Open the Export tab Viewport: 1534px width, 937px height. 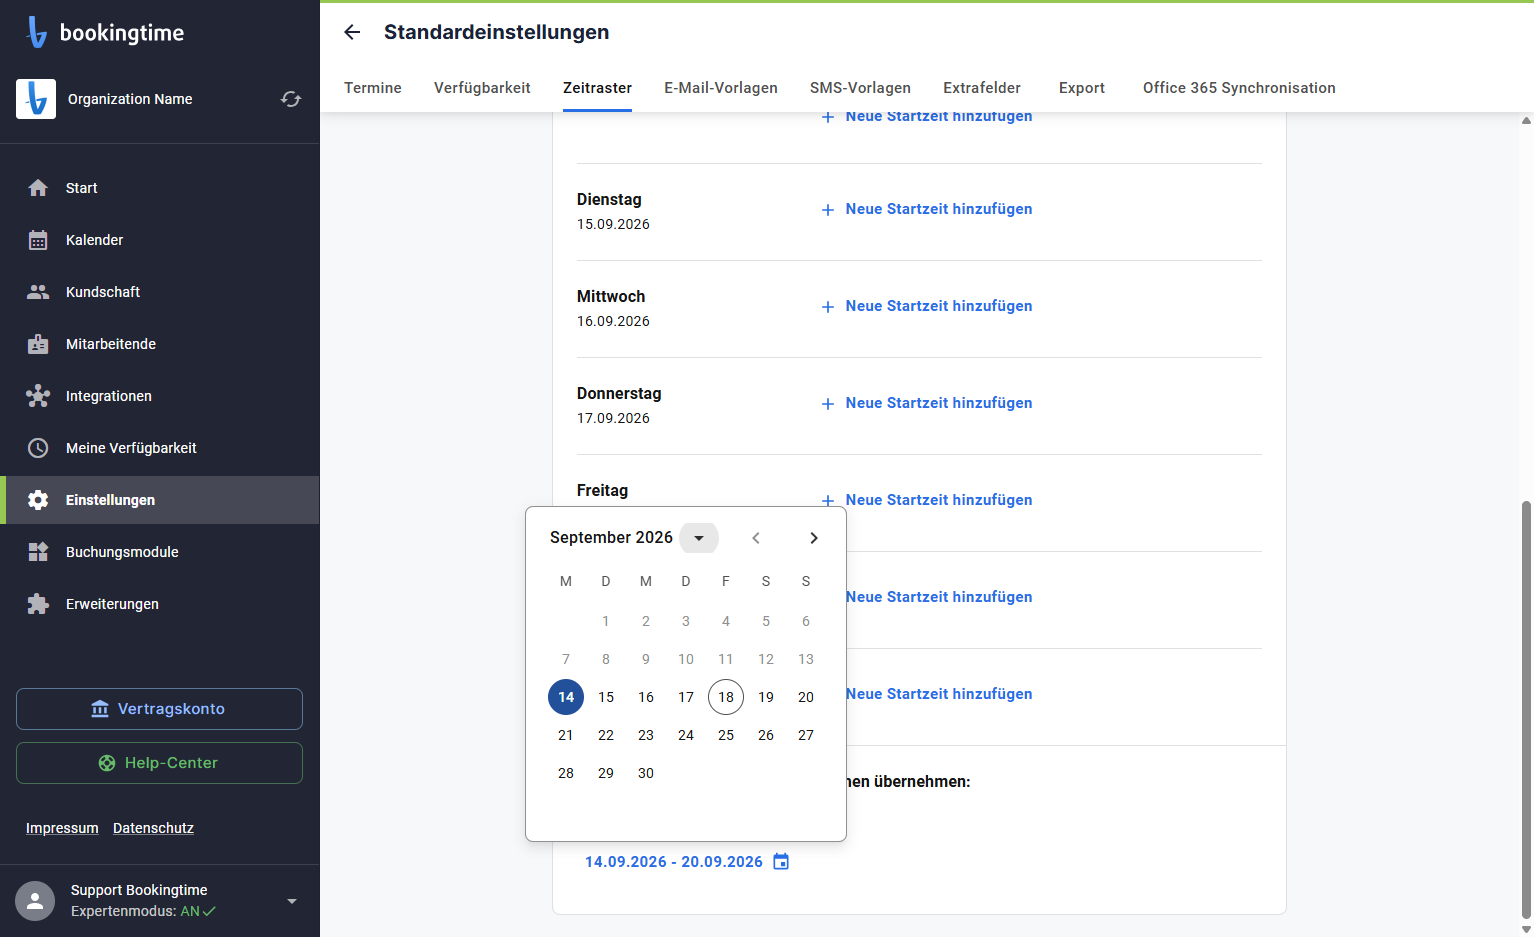pos(1082,88)
